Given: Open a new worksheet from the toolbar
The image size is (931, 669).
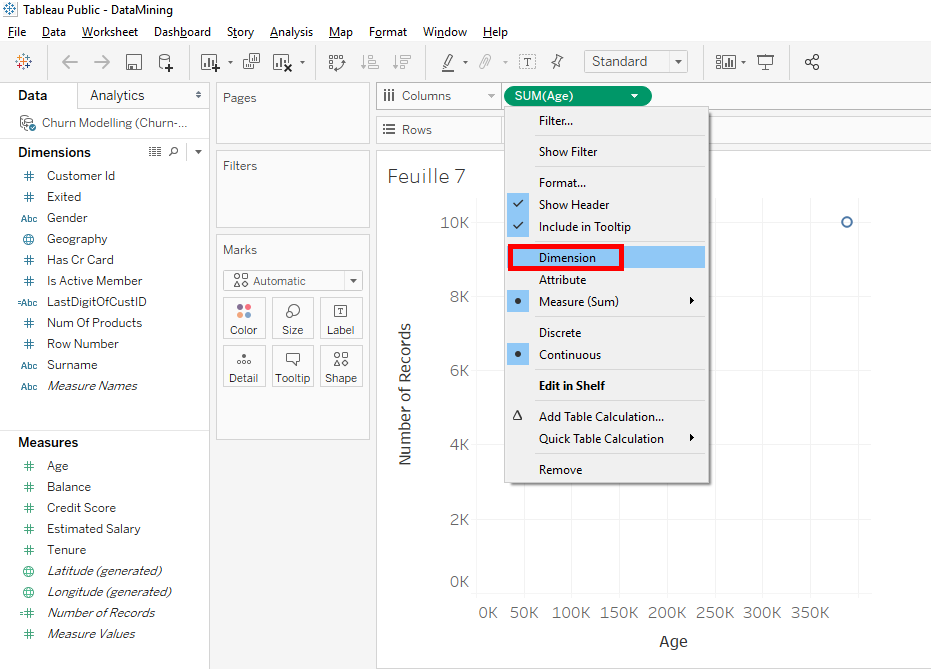Looking at the screenshot, I should pyautogui.click(x=208, y=62).
